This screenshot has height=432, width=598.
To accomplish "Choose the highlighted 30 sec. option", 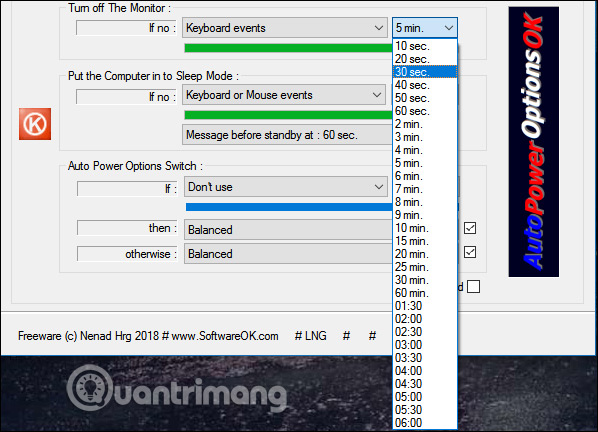I will coord(425,72).
